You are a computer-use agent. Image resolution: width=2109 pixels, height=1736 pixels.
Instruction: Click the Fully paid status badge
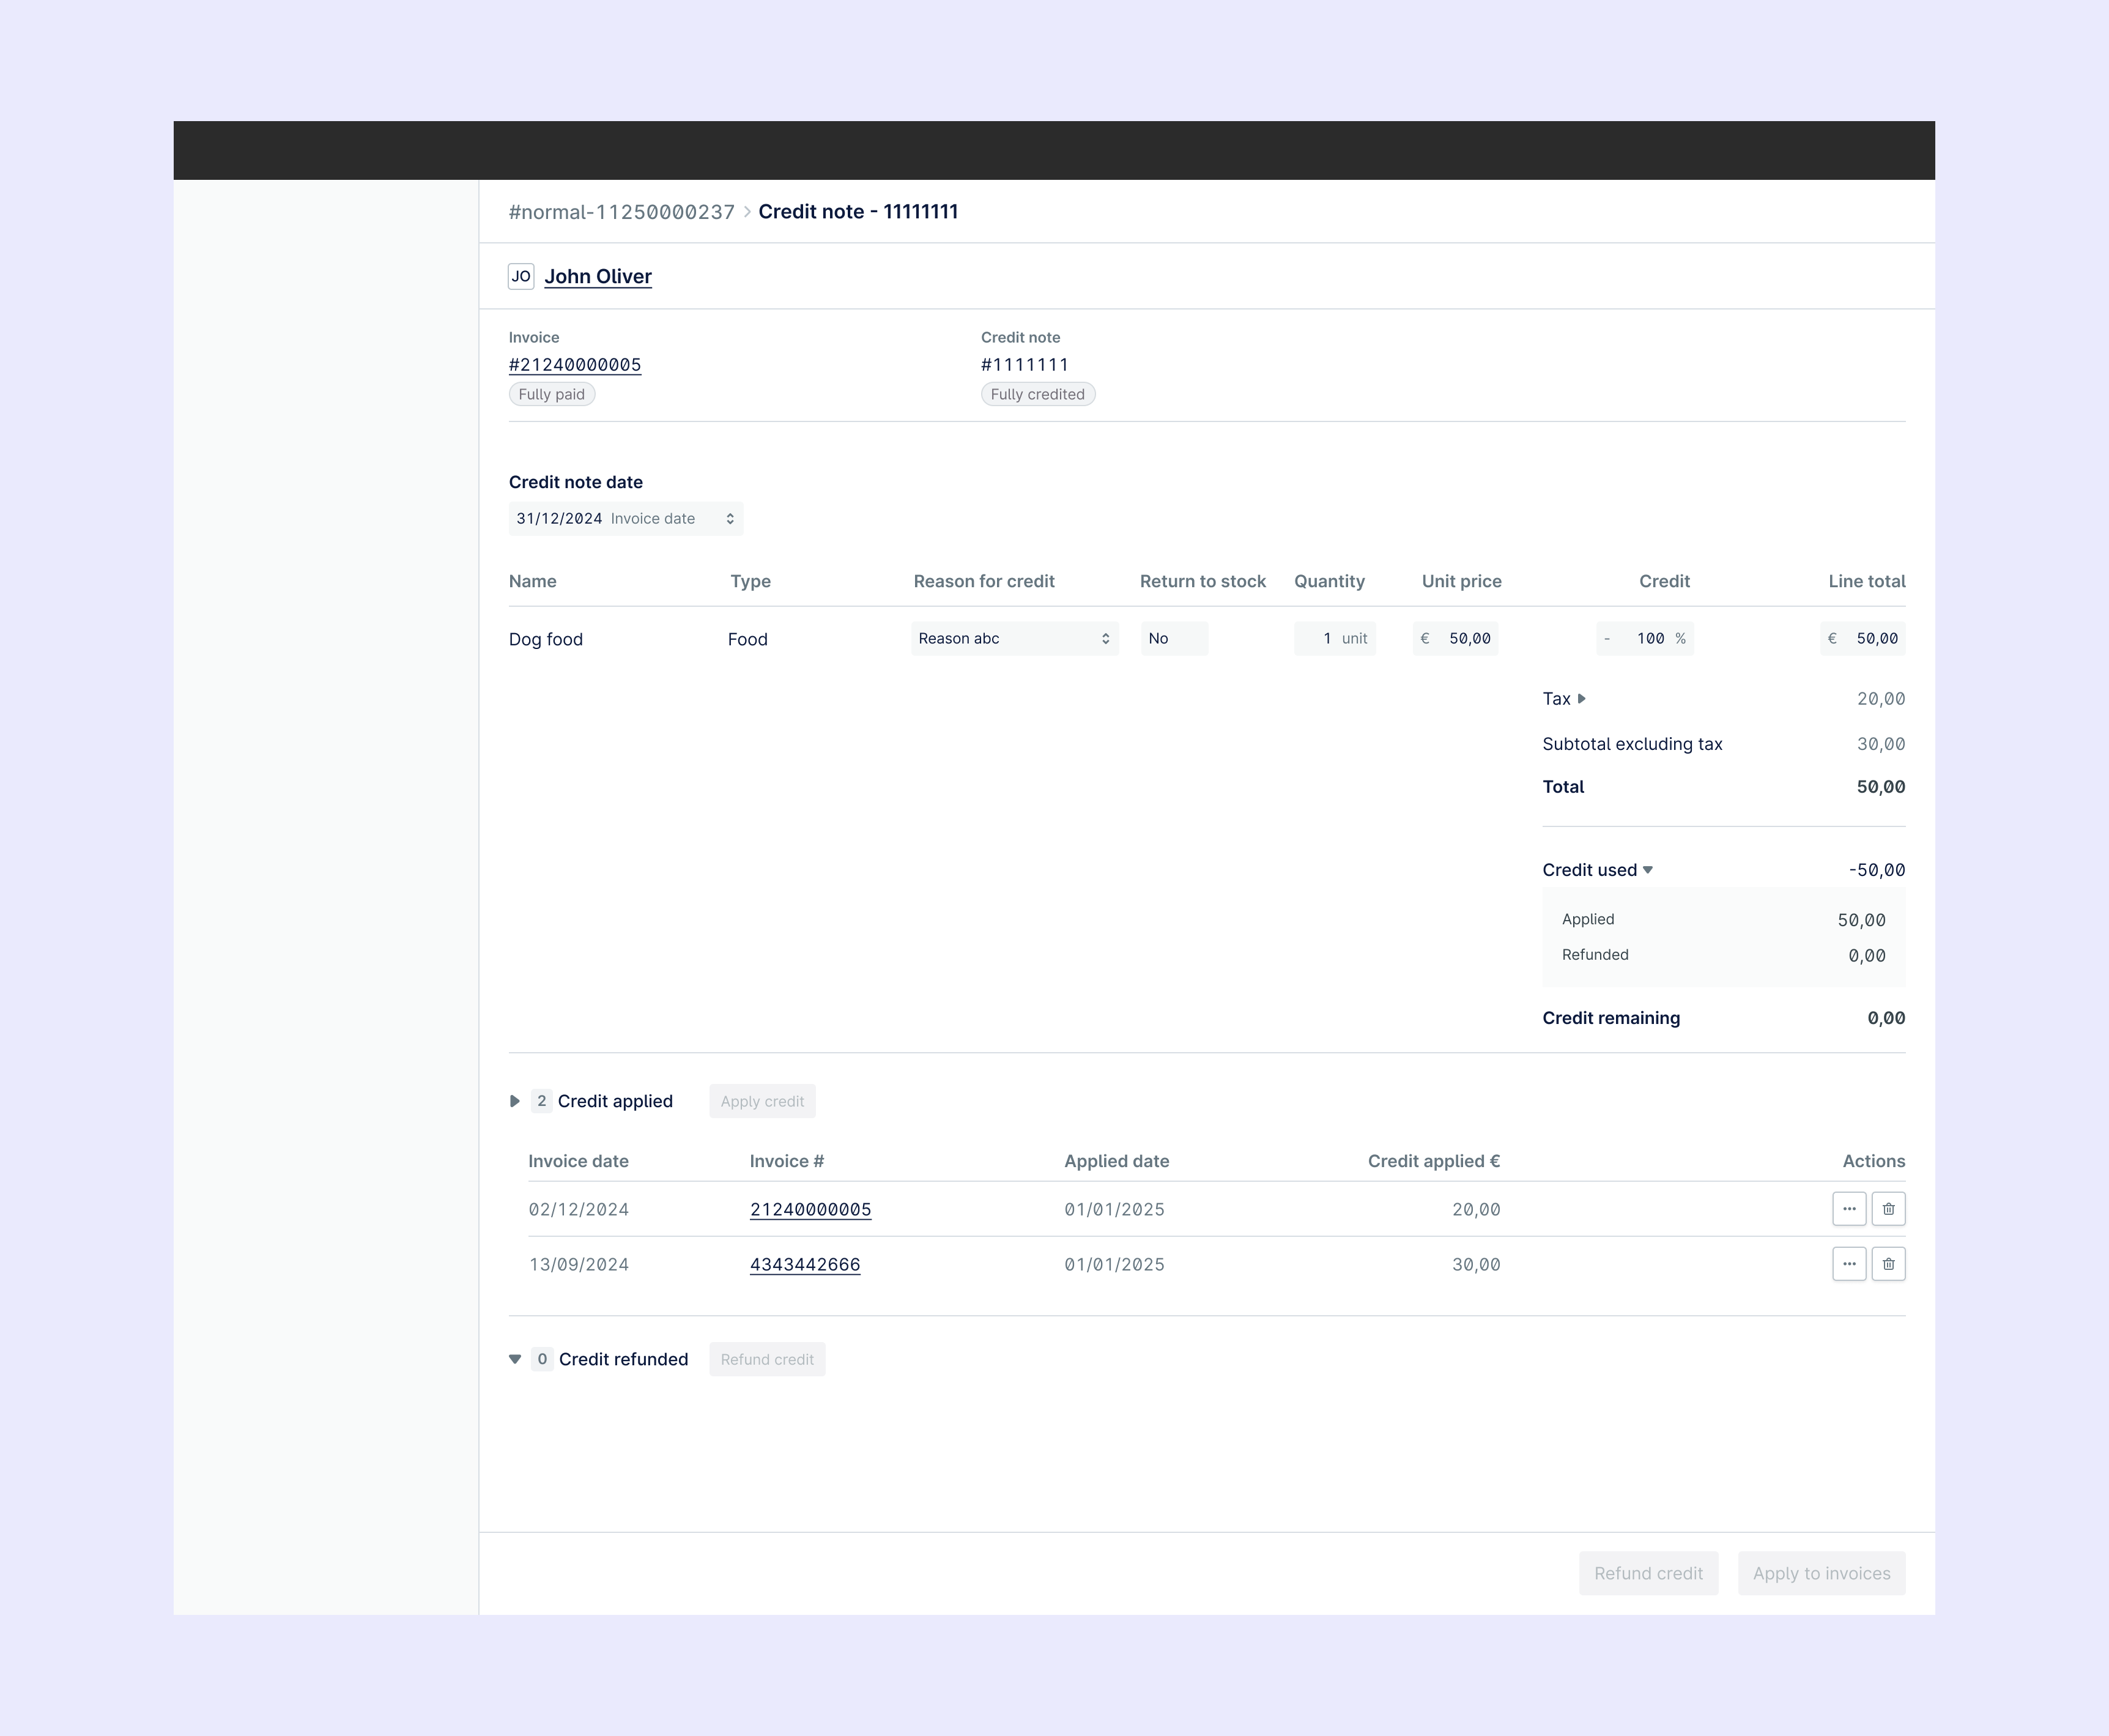[551, 393]
